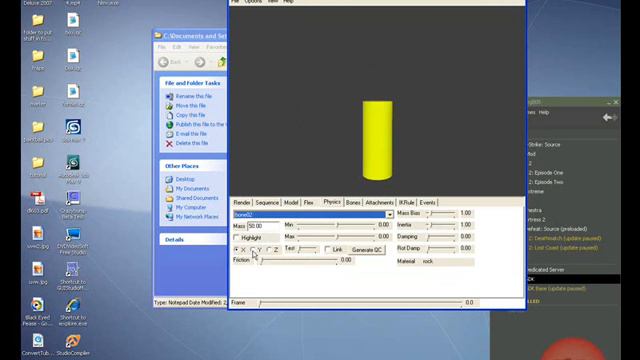Image resolution: width=640 pixels, height=360 pixels.
Task: Select the Autodesk 3ds Max 9 shortcut
Action: pos(73,169)
